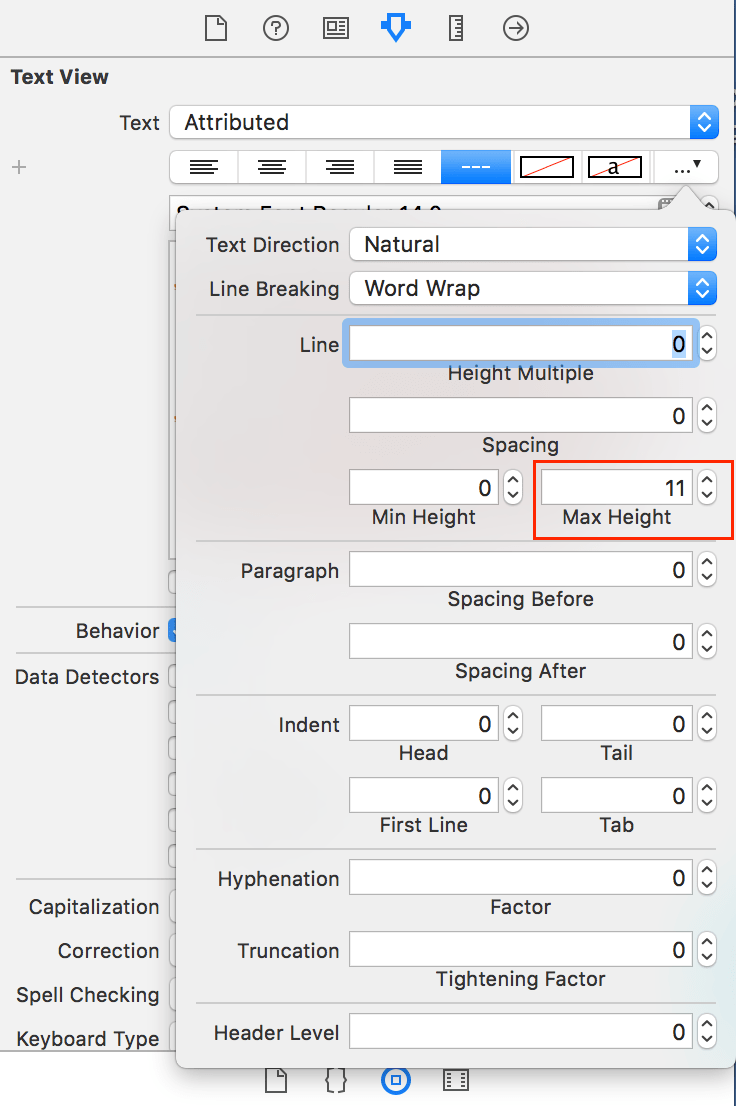Viewport: 736px width, 1106px height.
Task: Click the paragraph styling button (highlighted dashes)
Action: click(475, 167)
